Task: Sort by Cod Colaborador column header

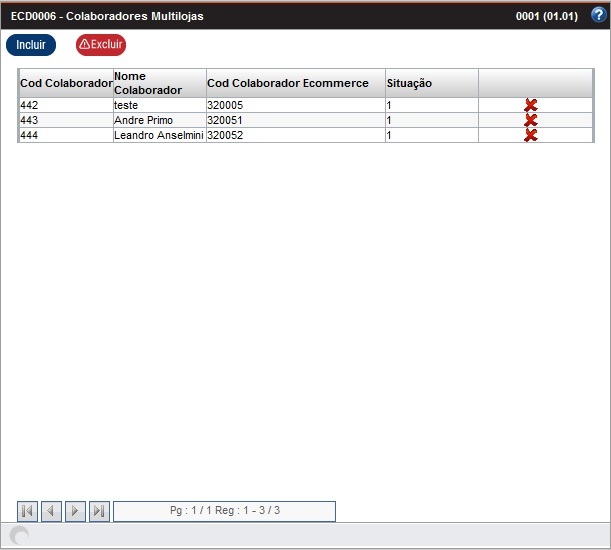Action: coord(66,83)
